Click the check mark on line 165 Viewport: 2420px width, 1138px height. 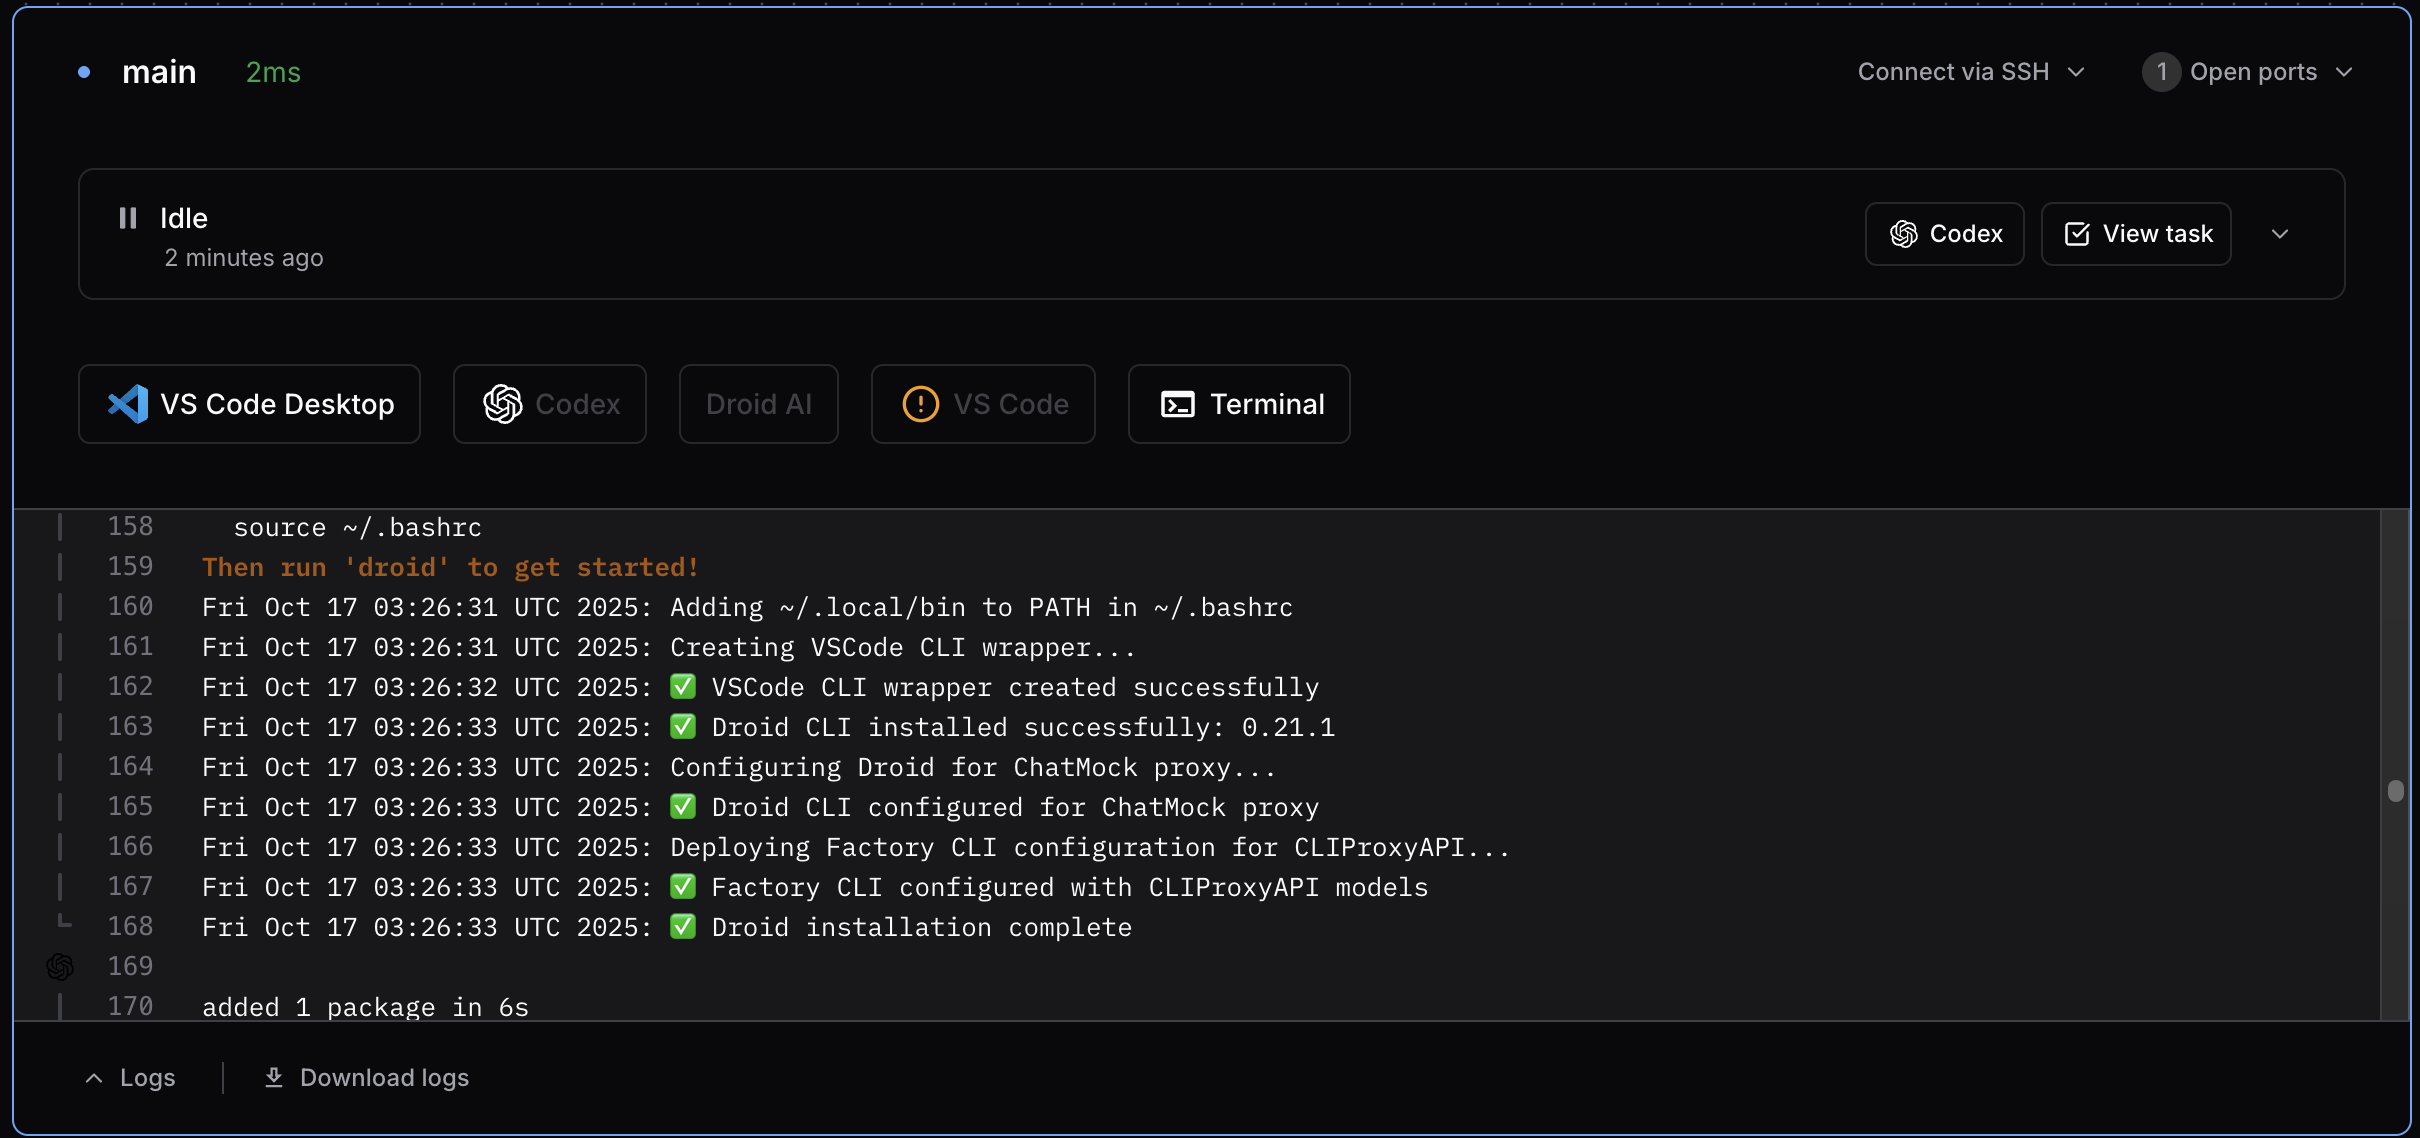(x=683, y=807)
